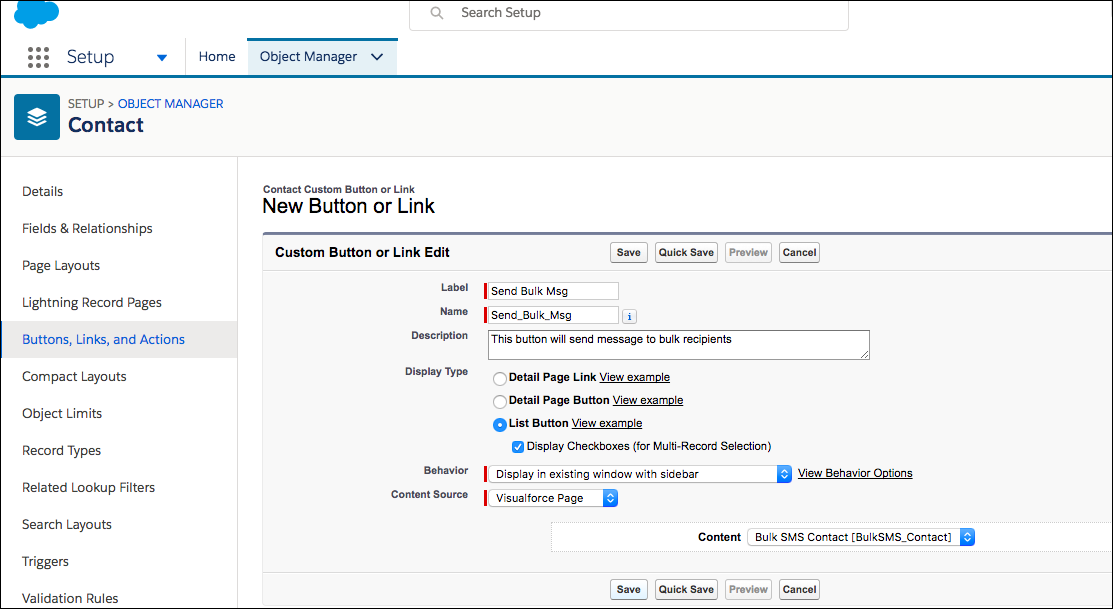Expand the Setup app dropdown arrow
This screenshot has width=1113, height=609.
click(162, 57)
